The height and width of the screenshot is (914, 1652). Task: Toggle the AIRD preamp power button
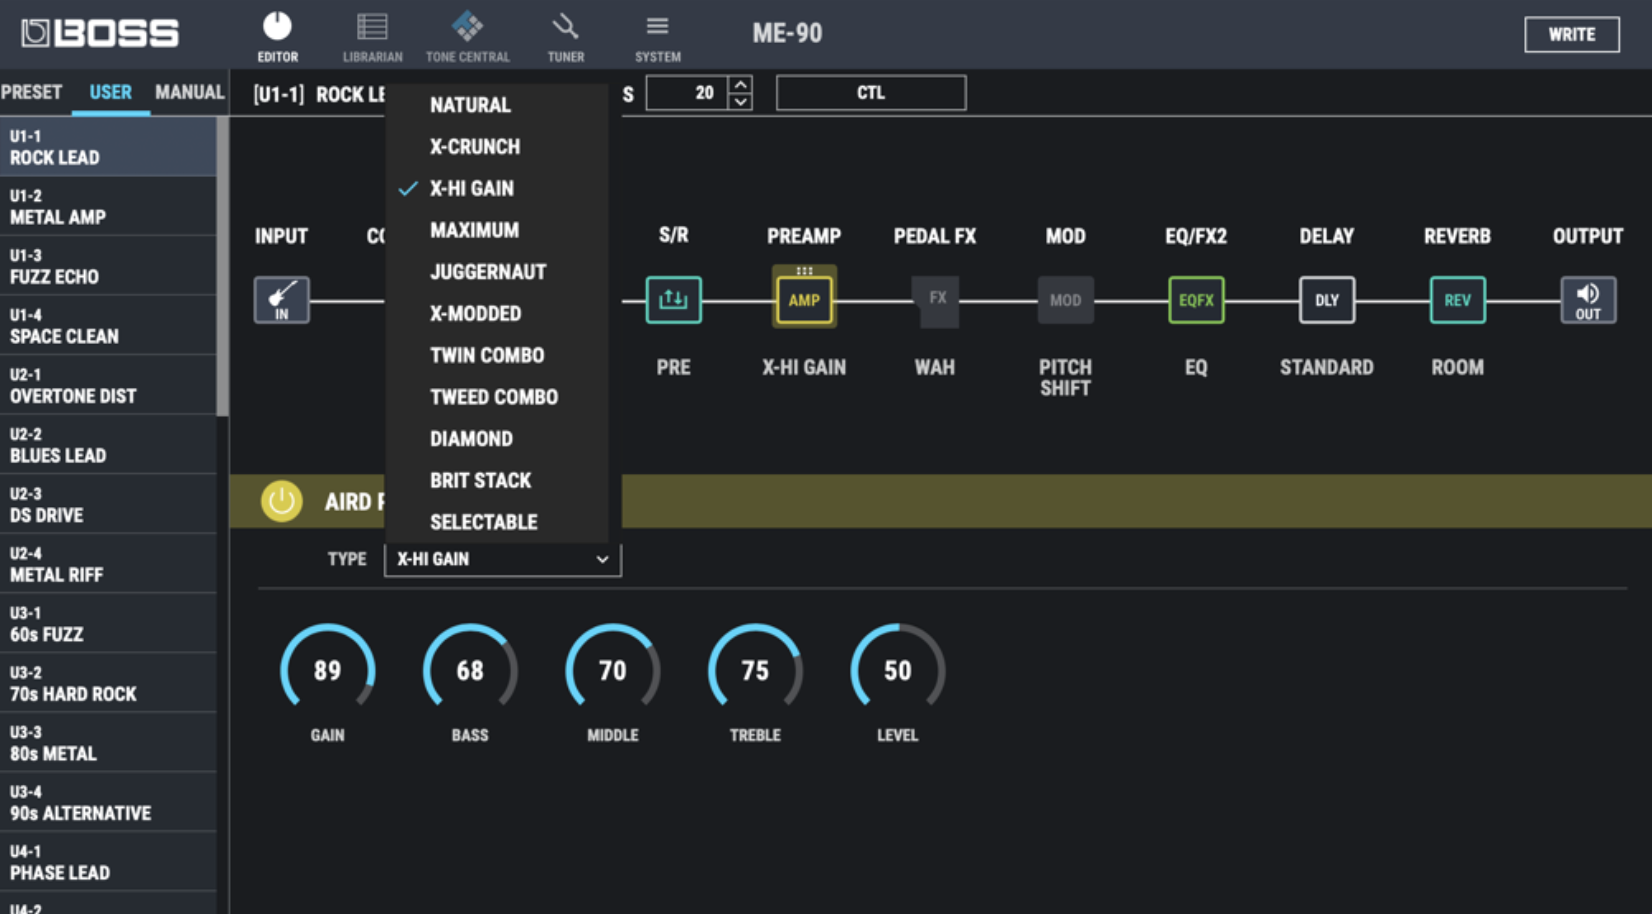(x=281, y=501)
